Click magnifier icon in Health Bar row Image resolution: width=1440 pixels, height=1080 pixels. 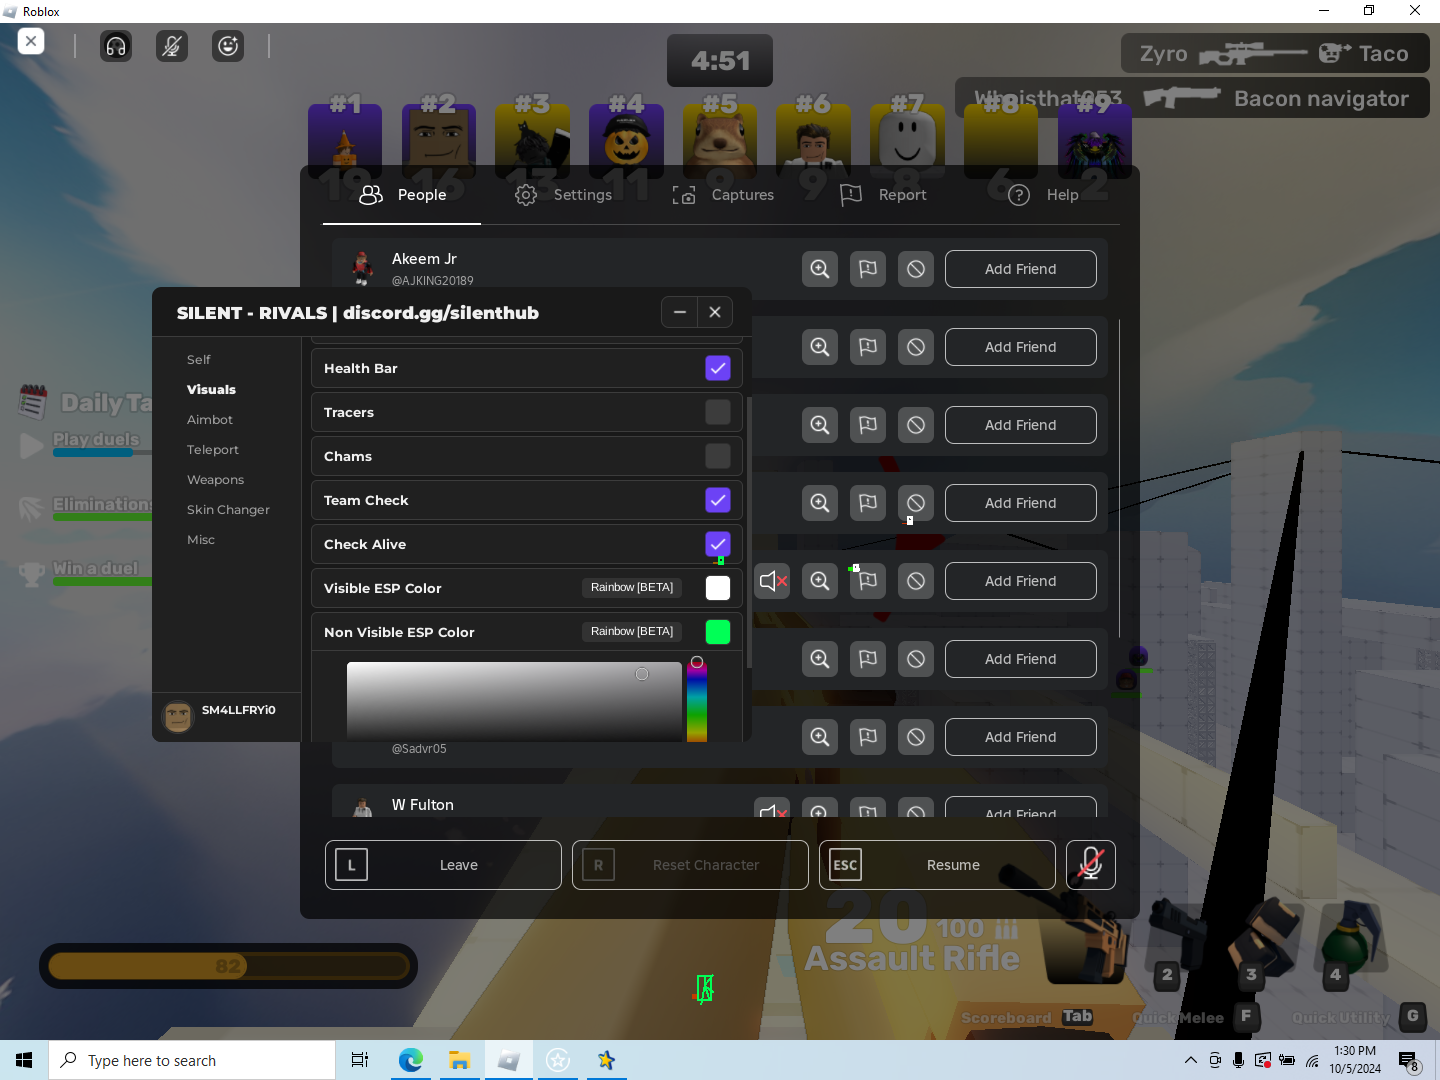[x=820, y=347]
